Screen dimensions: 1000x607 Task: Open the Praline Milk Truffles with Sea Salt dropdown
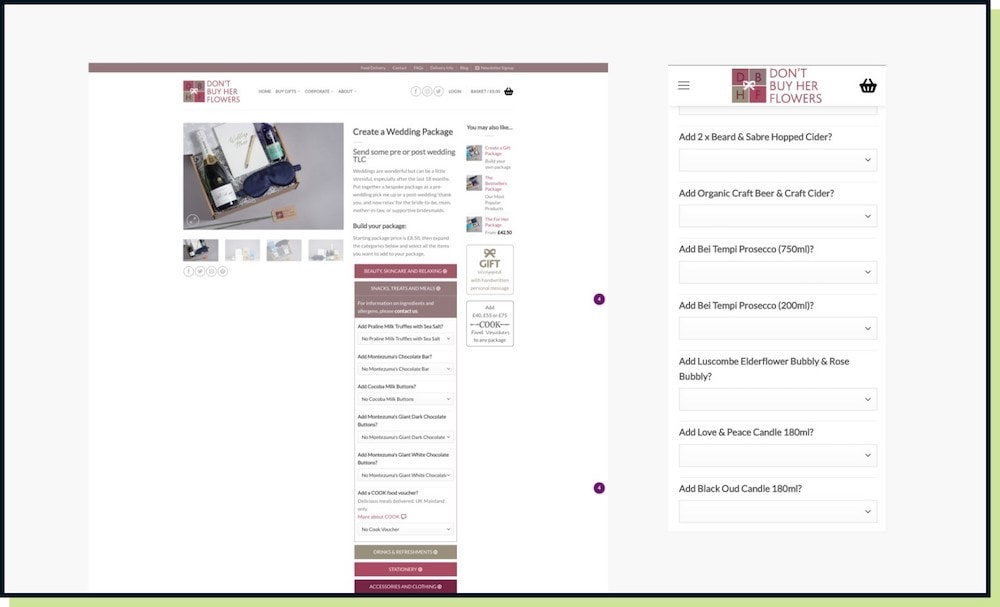[x=405, y=339]
